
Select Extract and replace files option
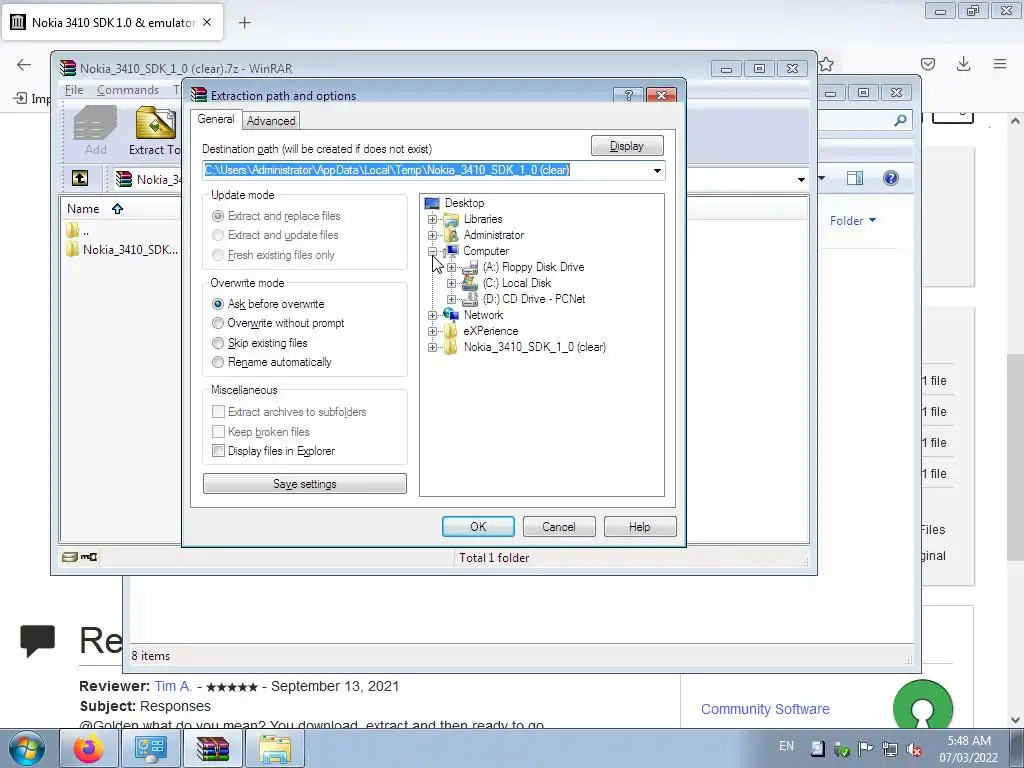[276, 216]
